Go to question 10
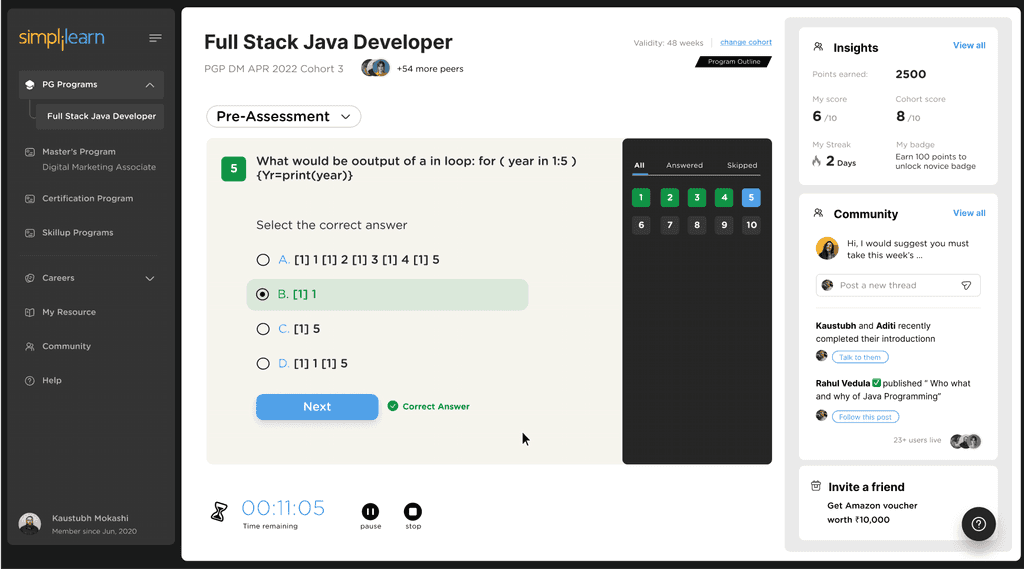Screen dimensions: 1024x569 [x=751, y=225]
